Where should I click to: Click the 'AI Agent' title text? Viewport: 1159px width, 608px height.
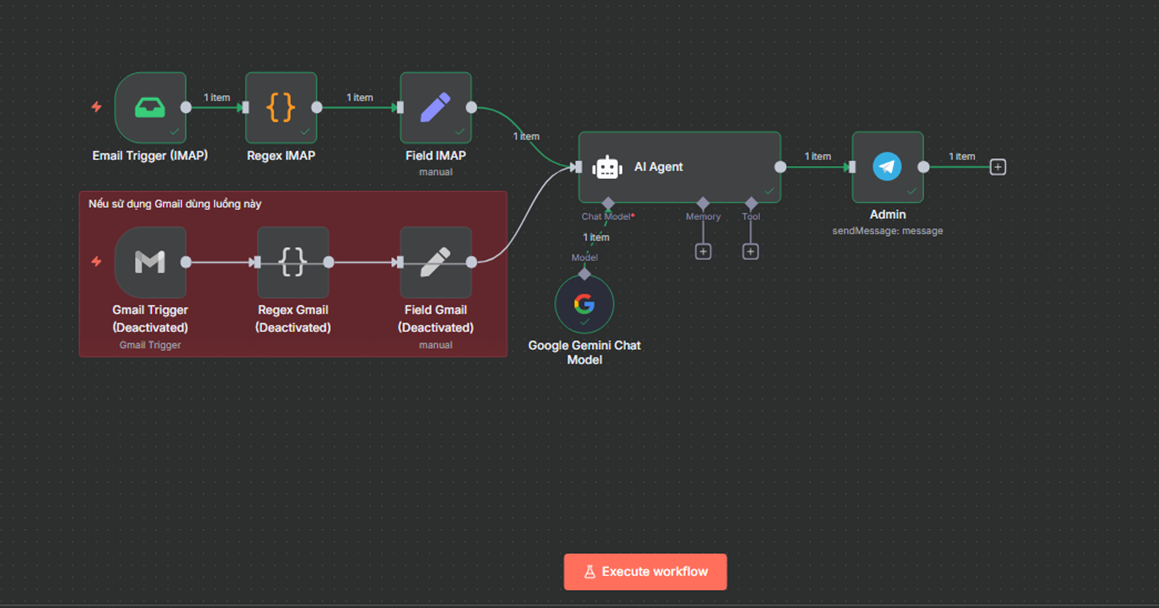[659, 167]
